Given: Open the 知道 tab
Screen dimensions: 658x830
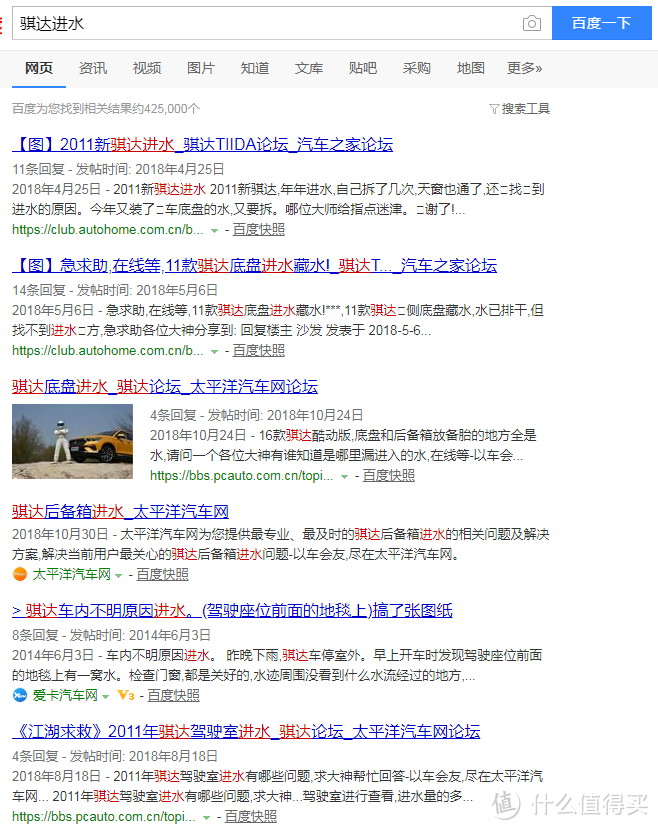Looking at the screenshot, I should point(255,68).
